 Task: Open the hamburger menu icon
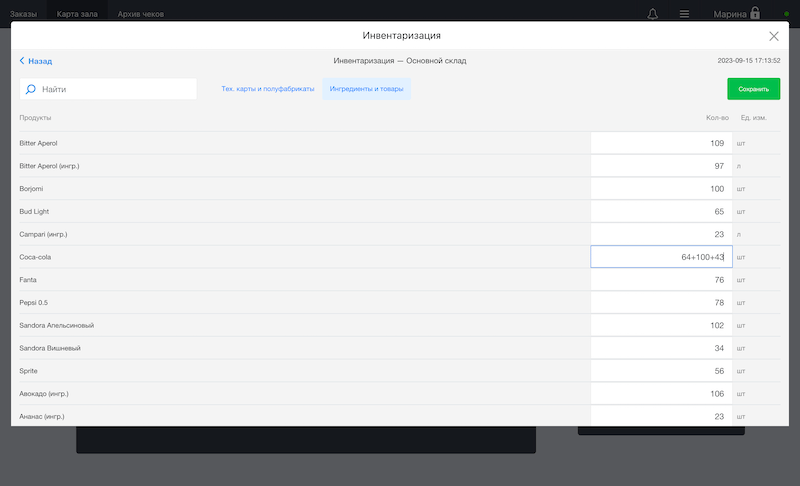(684, 14)
